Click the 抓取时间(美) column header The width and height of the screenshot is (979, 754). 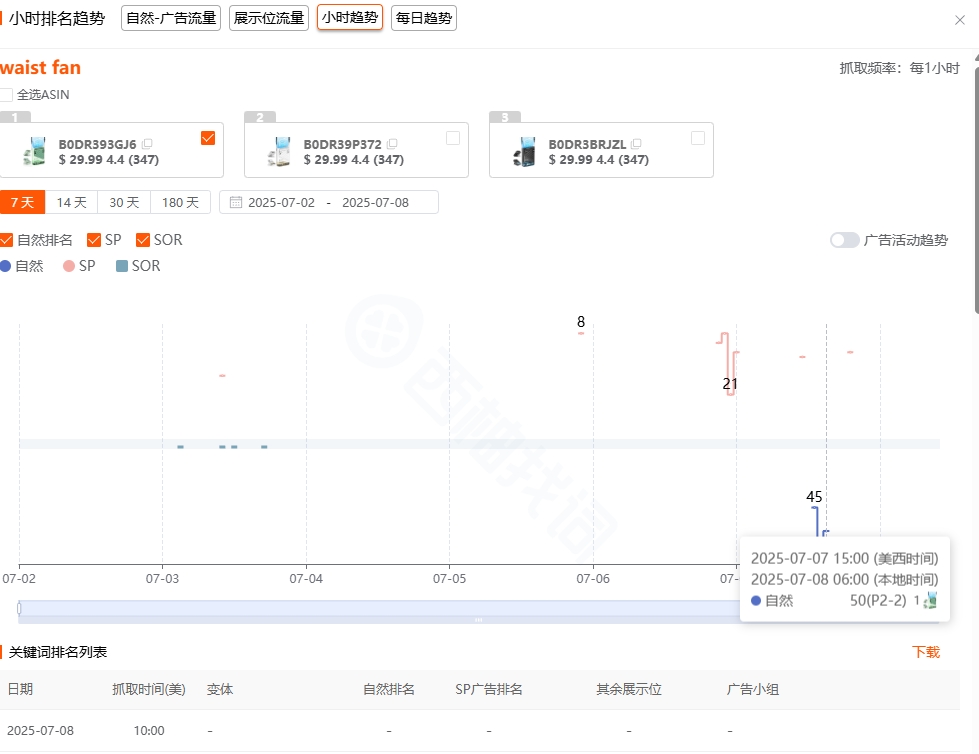pos(149,689)
